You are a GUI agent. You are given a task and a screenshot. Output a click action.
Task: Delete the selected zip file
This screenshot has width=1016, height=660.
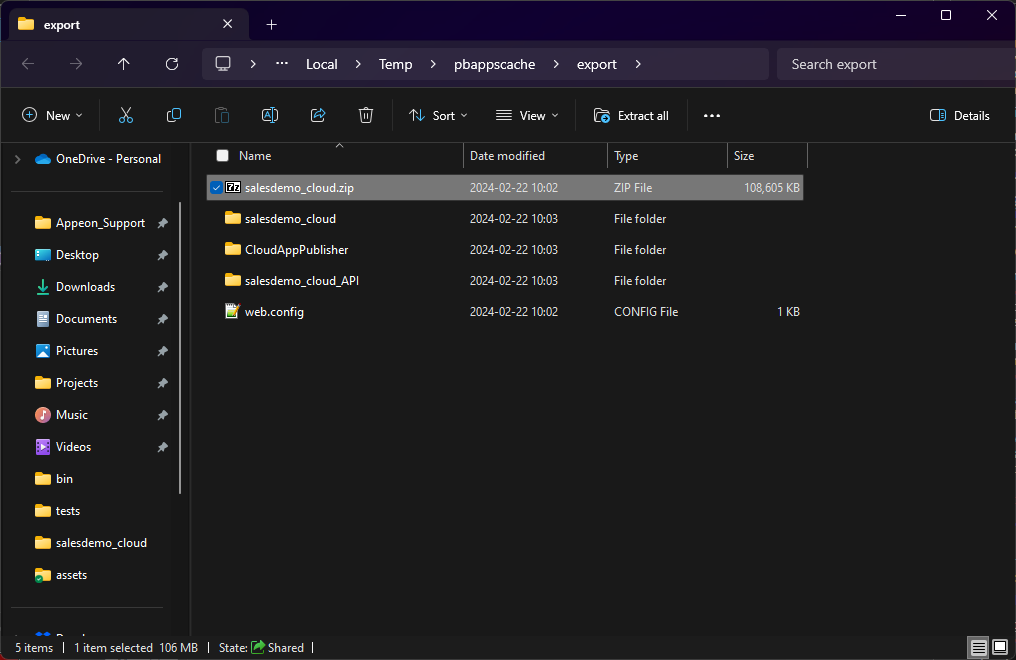(366, 114)
